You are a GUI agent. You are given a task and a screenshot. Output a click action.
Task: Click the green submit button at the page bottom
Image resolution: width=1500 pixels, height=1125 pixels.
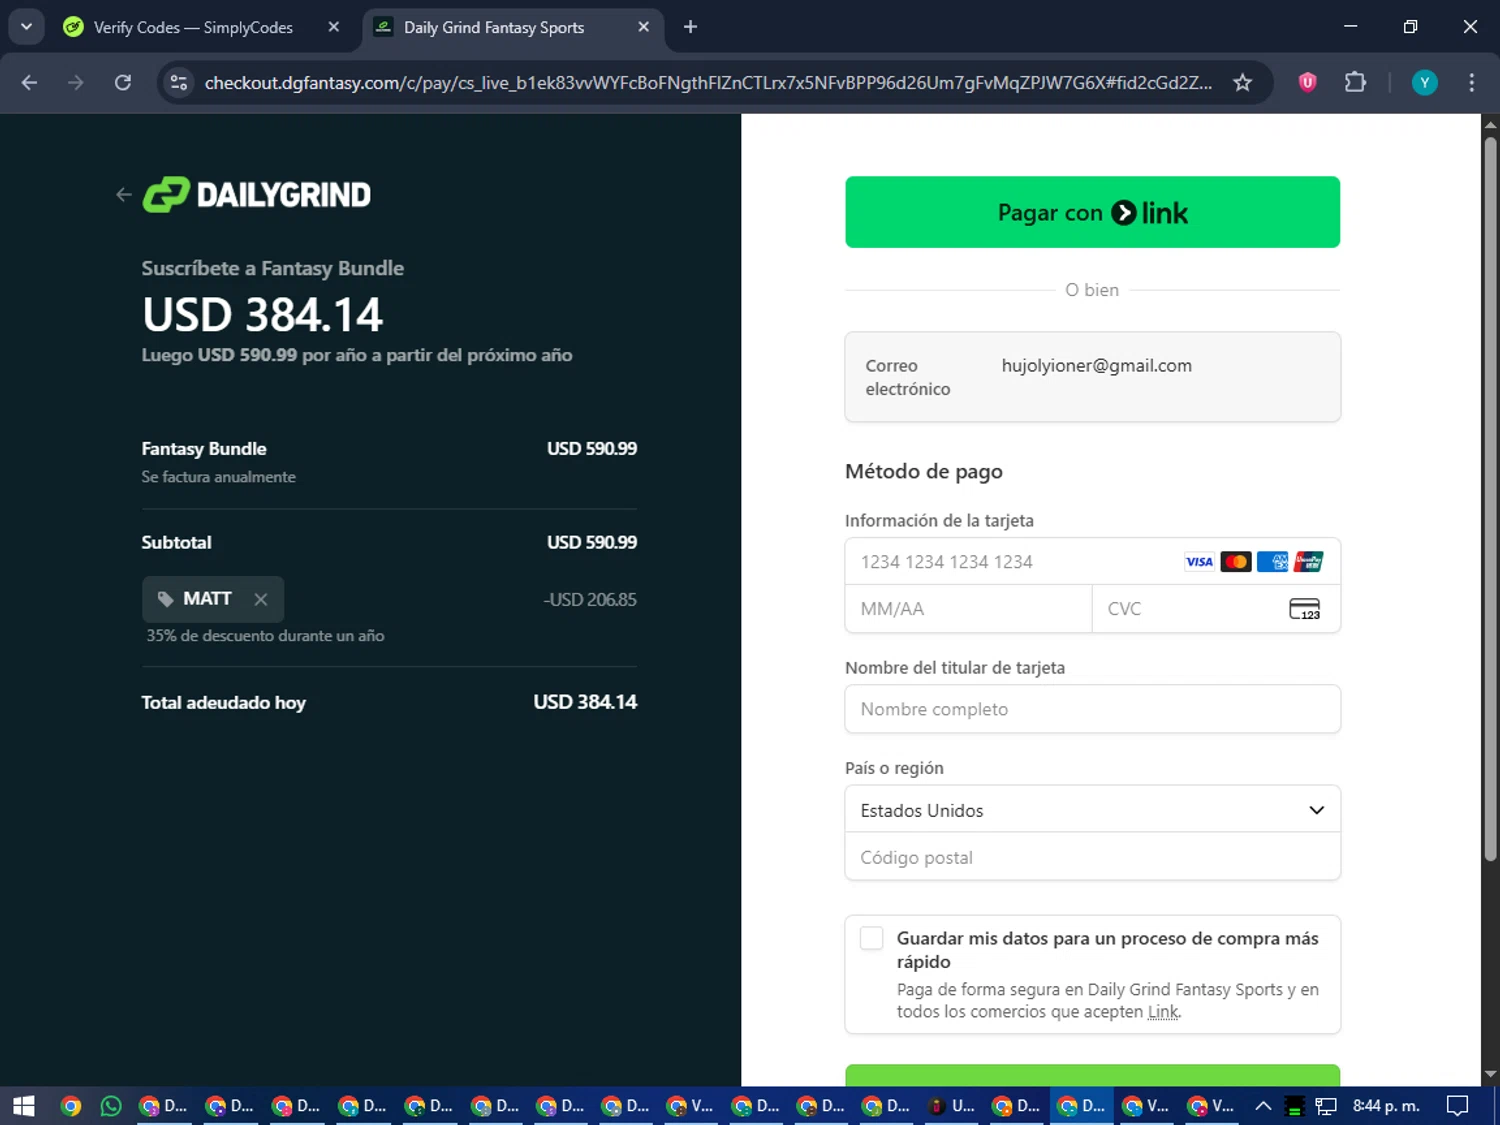[x=1092, y=1076]
